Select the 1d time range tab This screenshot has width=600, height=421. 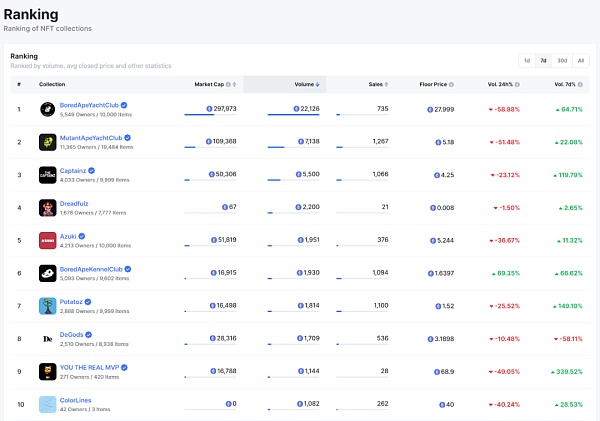pos(526,60)
